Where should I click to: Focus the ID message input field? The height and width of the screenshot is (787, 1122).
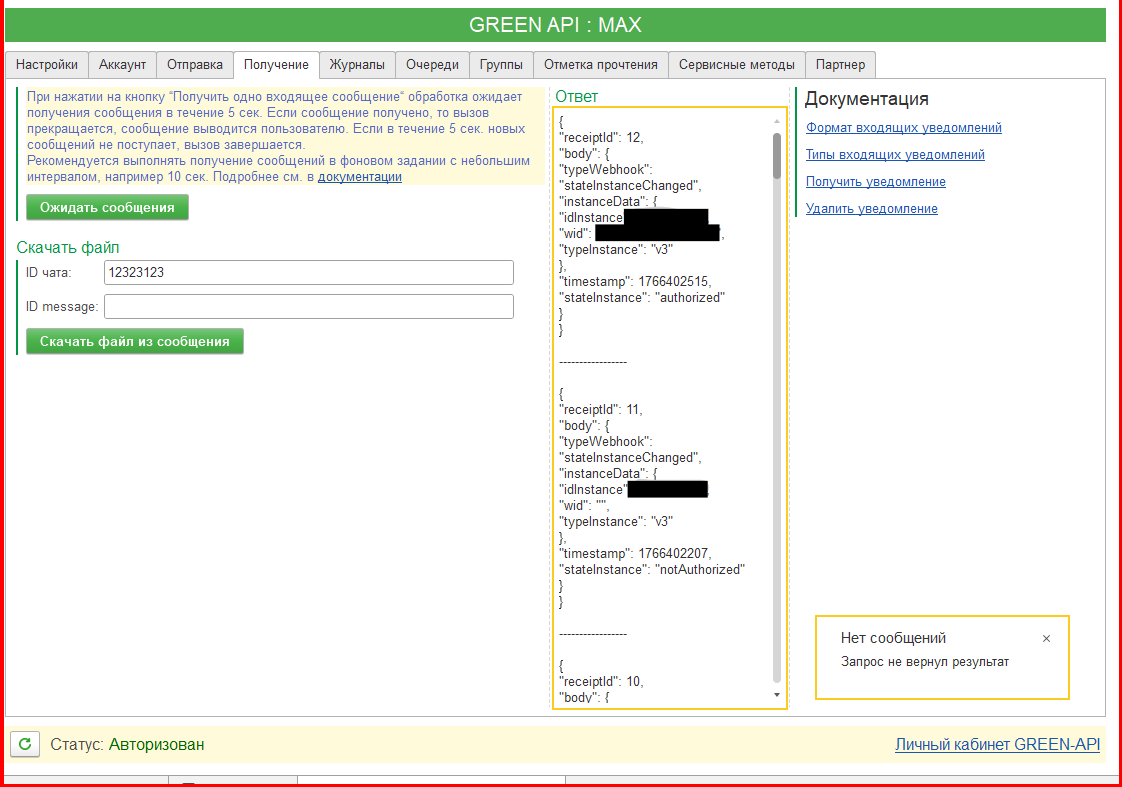click(x=308, y=306)
